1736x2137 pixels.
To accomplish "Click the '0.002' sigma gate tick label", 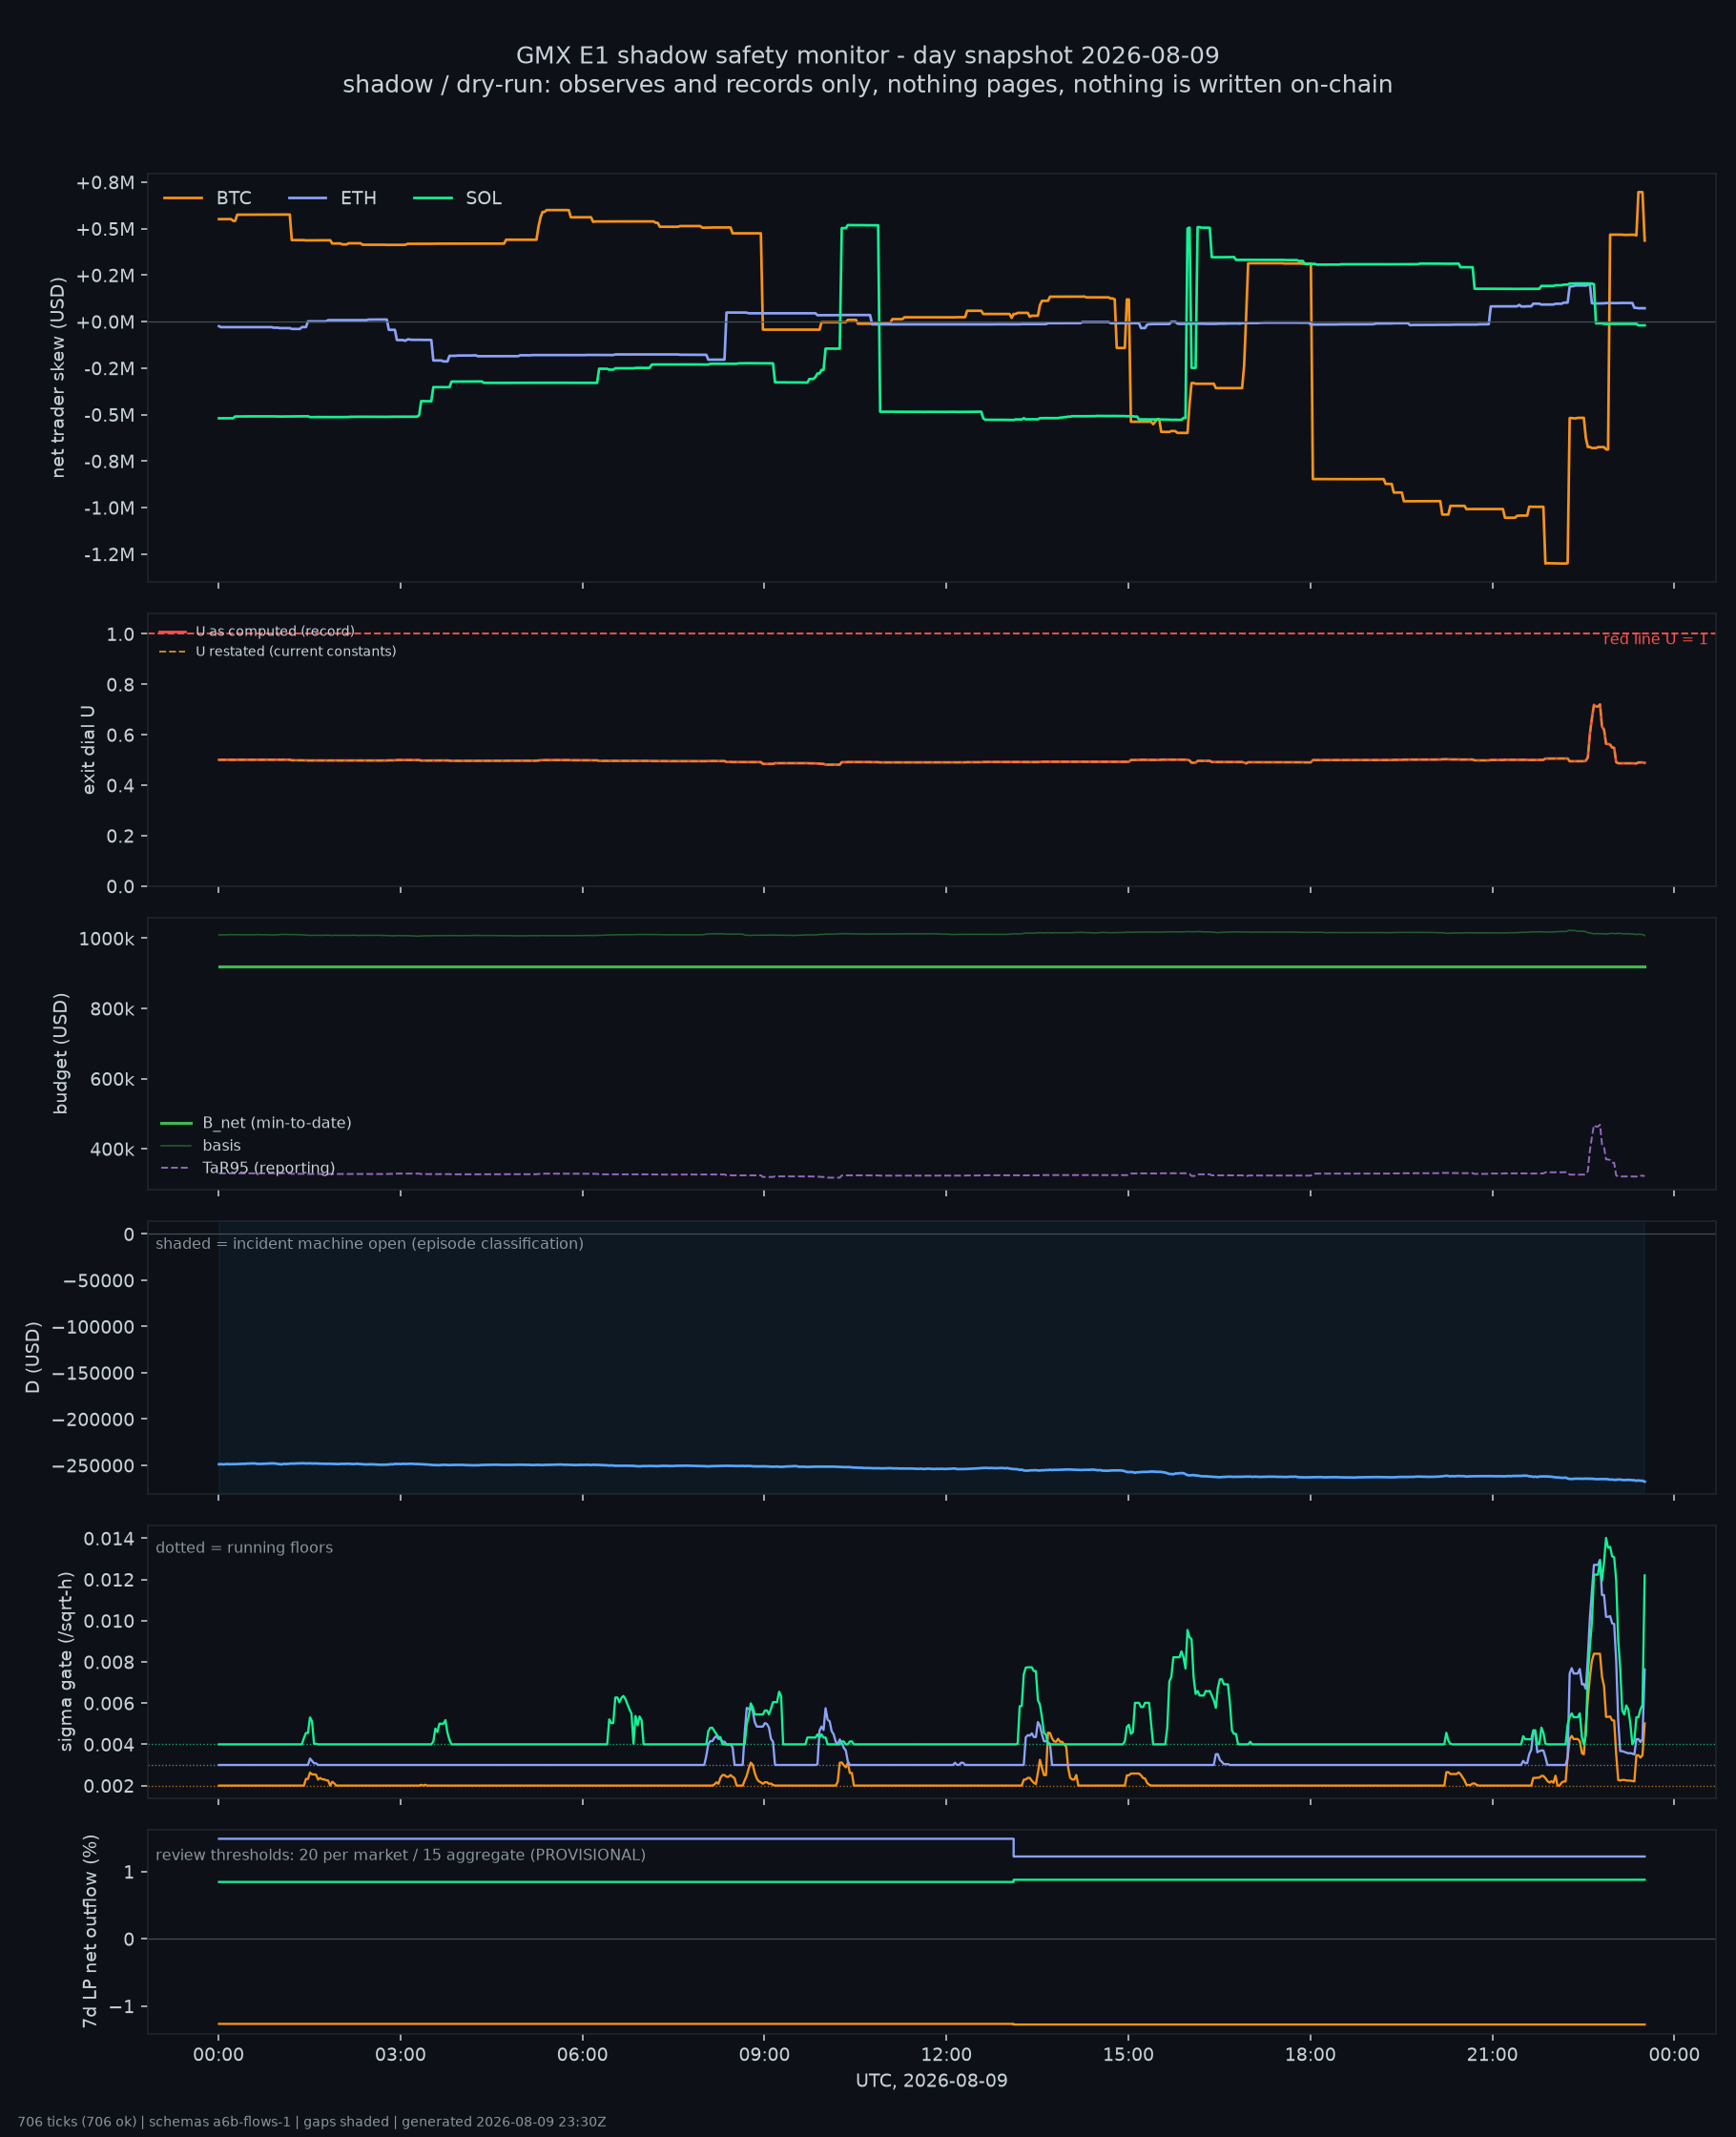I will [x=109, y=1787].
